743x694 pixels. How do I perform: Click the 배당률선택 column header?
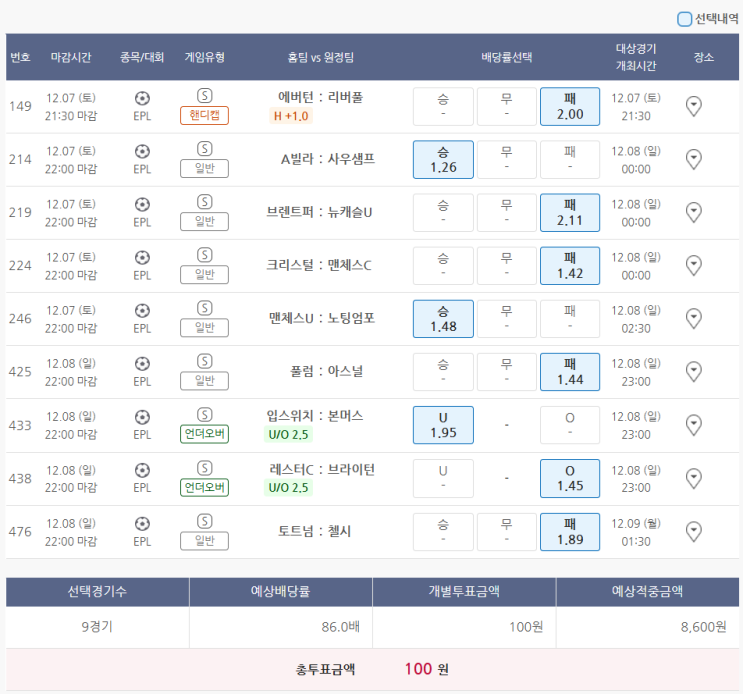[507, 57]
